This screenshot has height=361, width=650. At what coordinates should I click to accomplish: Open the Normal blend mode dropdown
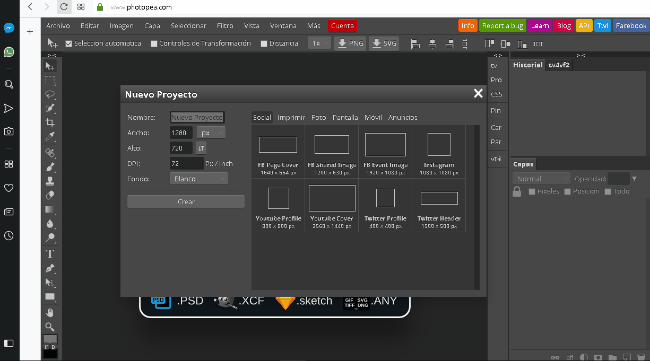click(x=541, y=179)
